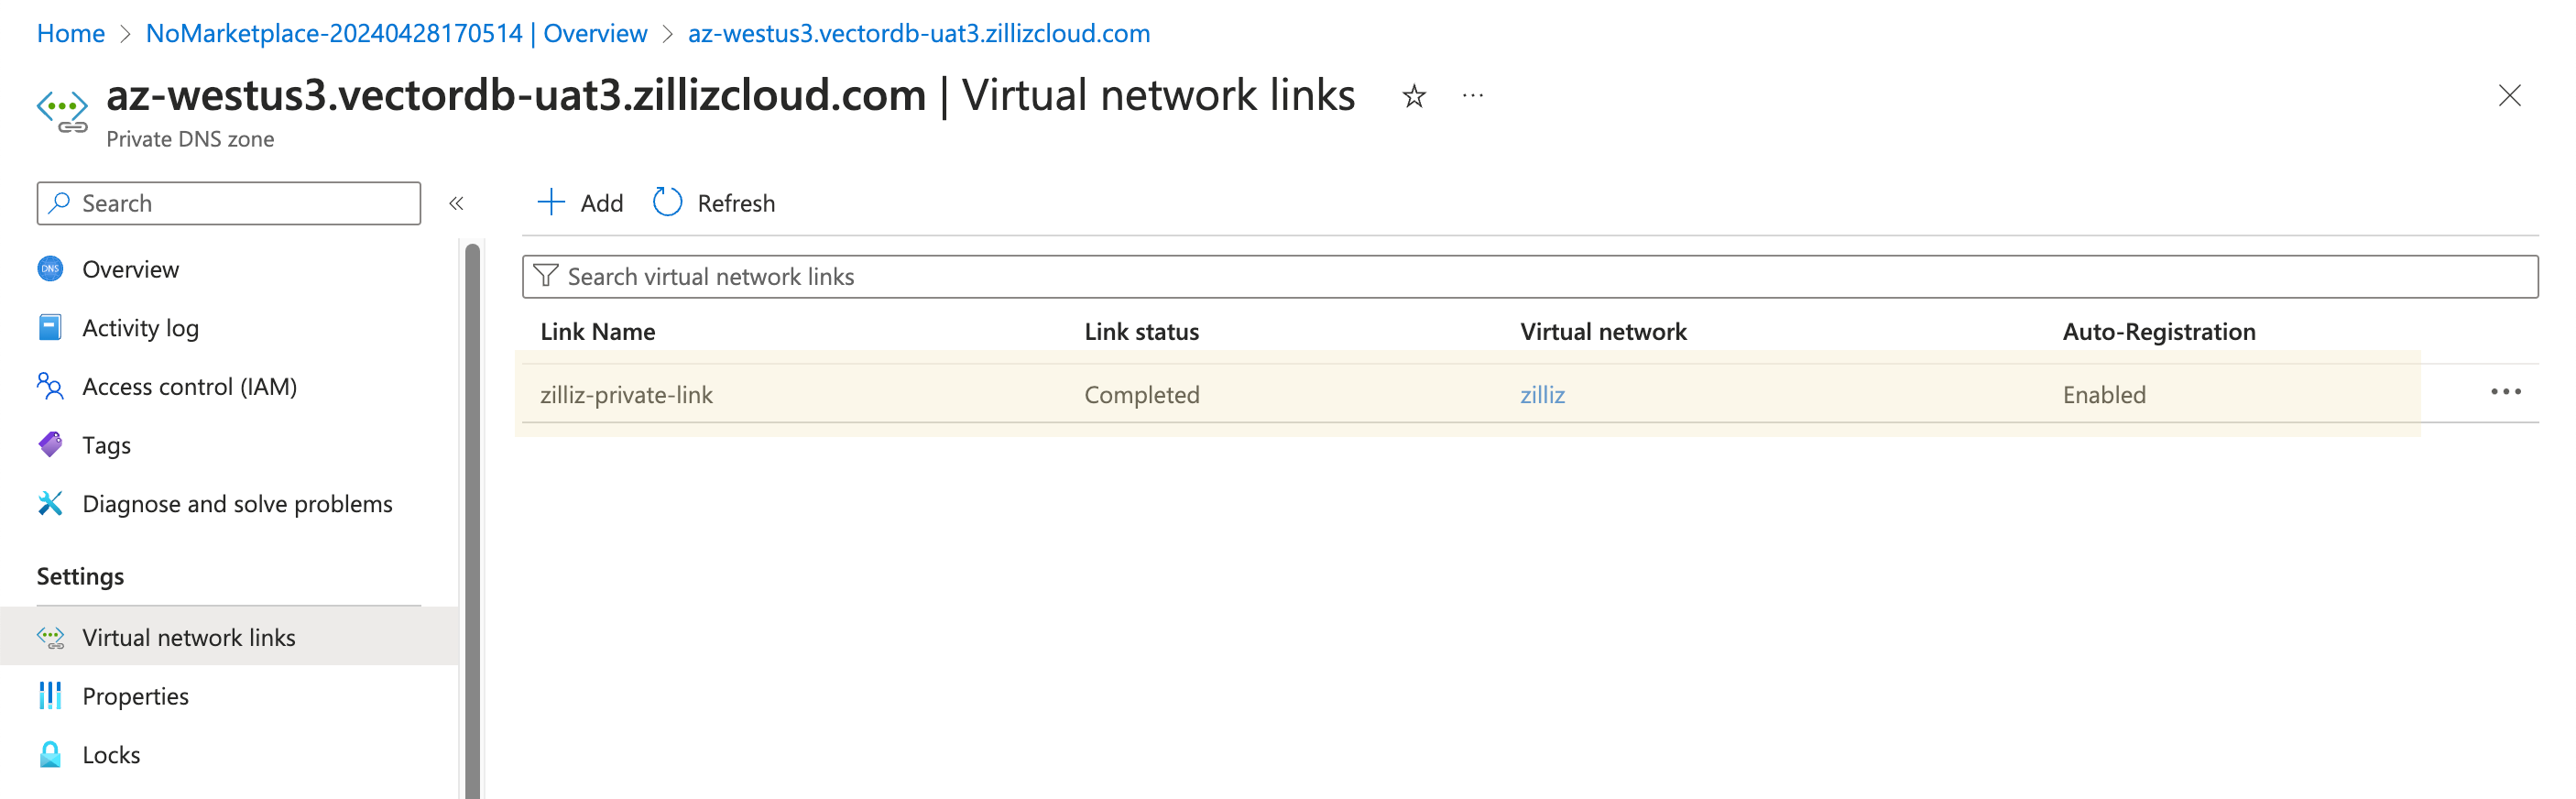
Task: Collapse the sidebar with double chevron
Action: [456, 203]
